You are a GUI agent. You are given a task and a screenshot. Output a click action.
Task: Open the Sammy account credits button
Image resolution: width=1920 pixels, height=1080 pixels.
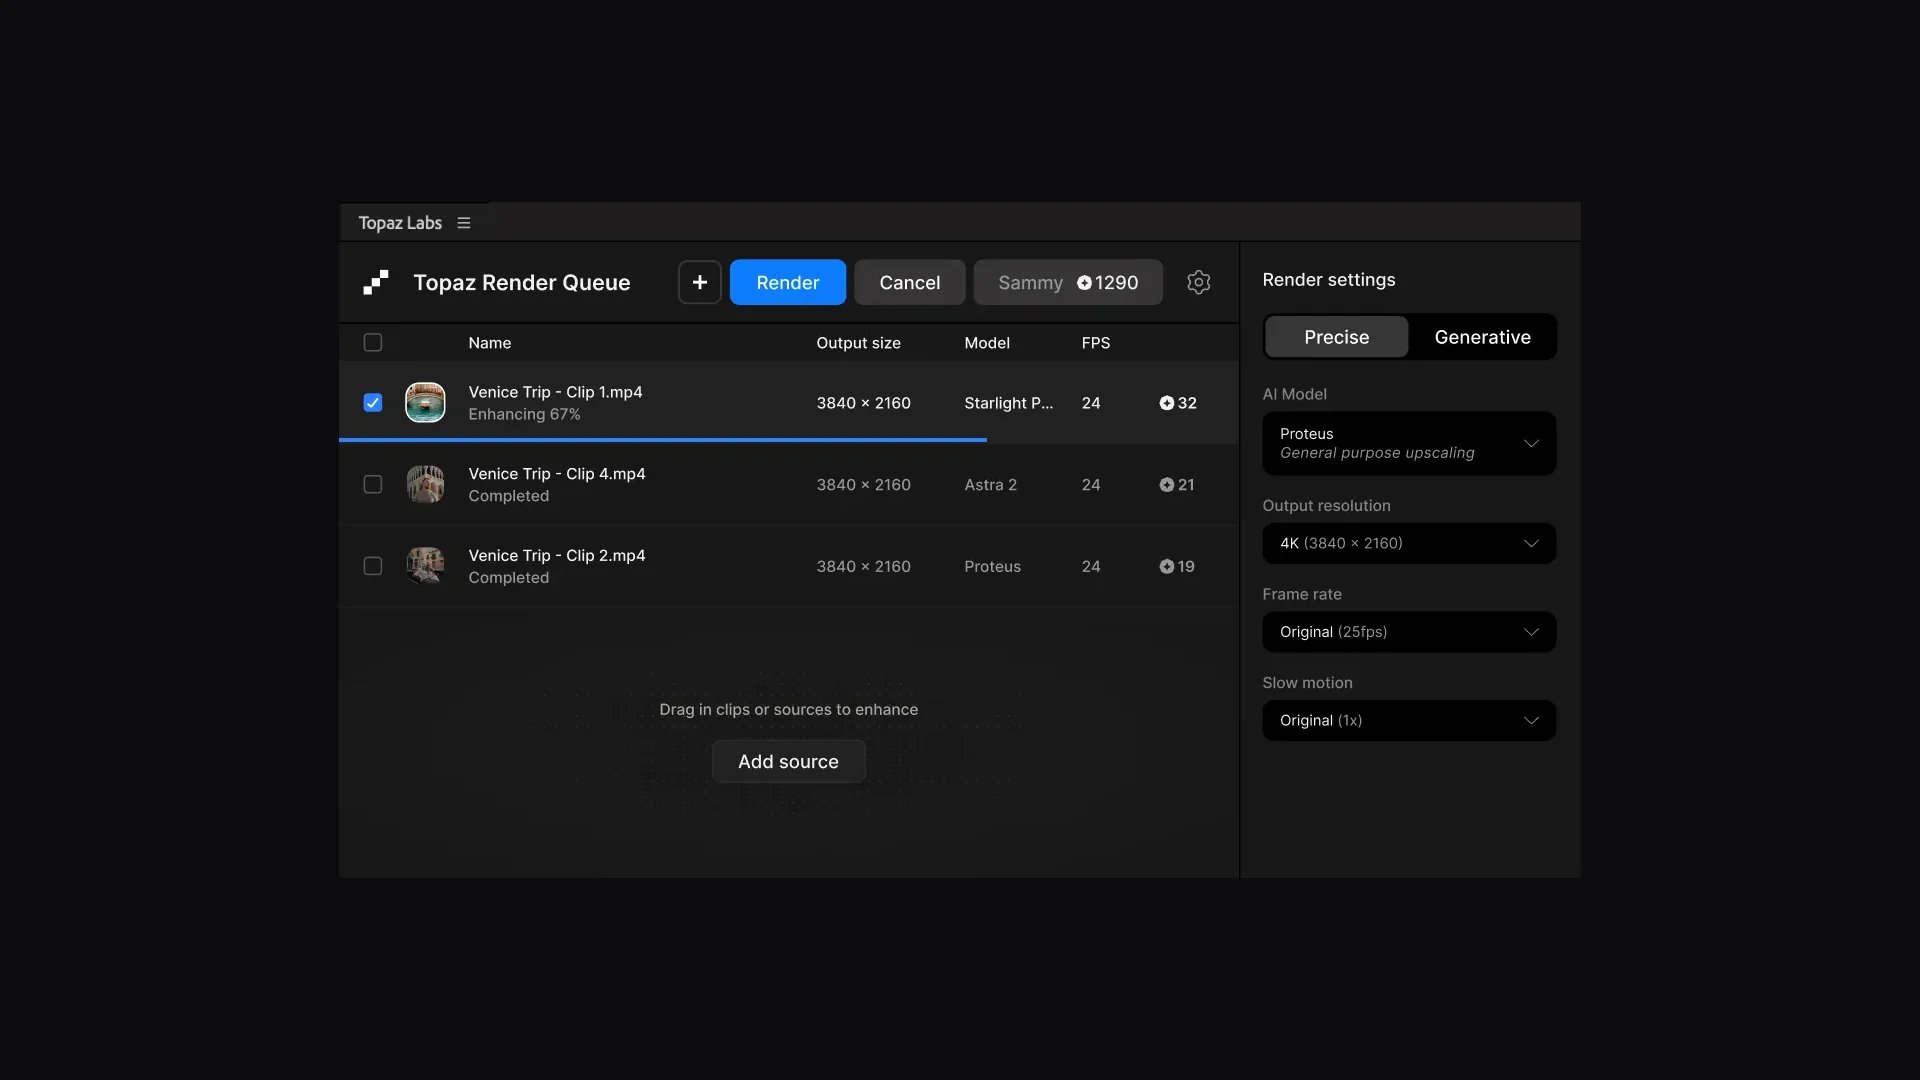(x=1068, y=283)
